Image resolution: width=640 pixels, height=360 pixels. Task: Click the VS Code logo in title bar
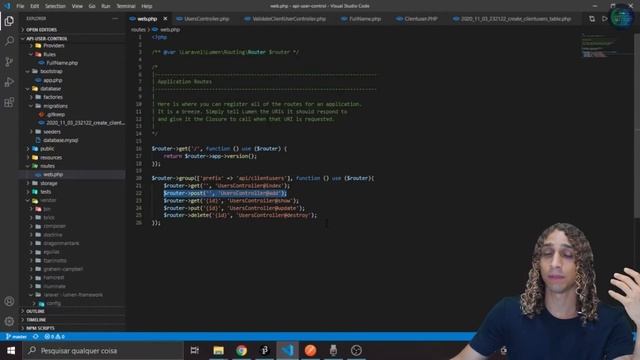(7, 6)
